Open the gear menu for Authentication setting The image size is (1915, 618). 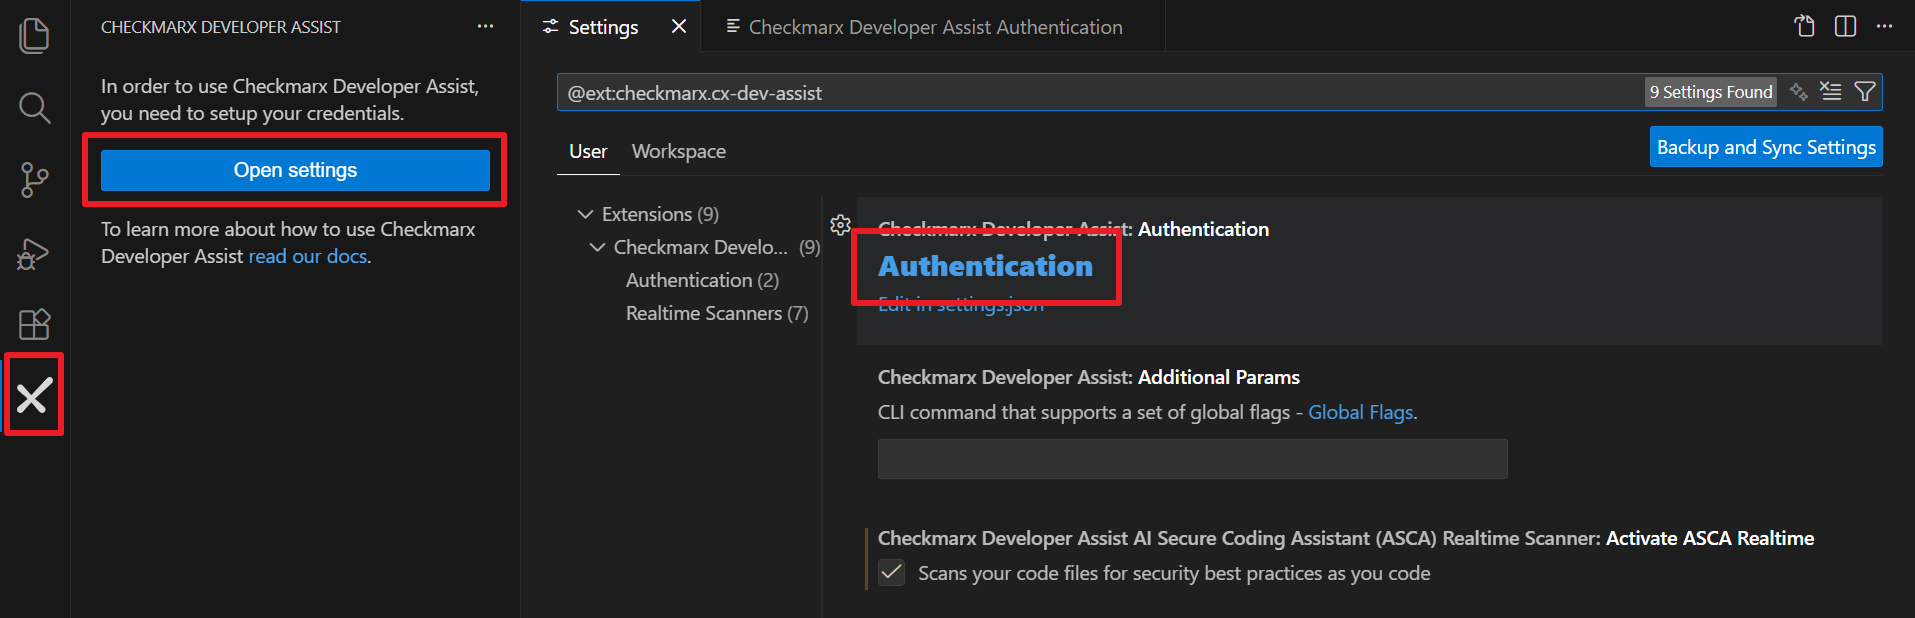point(840,225)
